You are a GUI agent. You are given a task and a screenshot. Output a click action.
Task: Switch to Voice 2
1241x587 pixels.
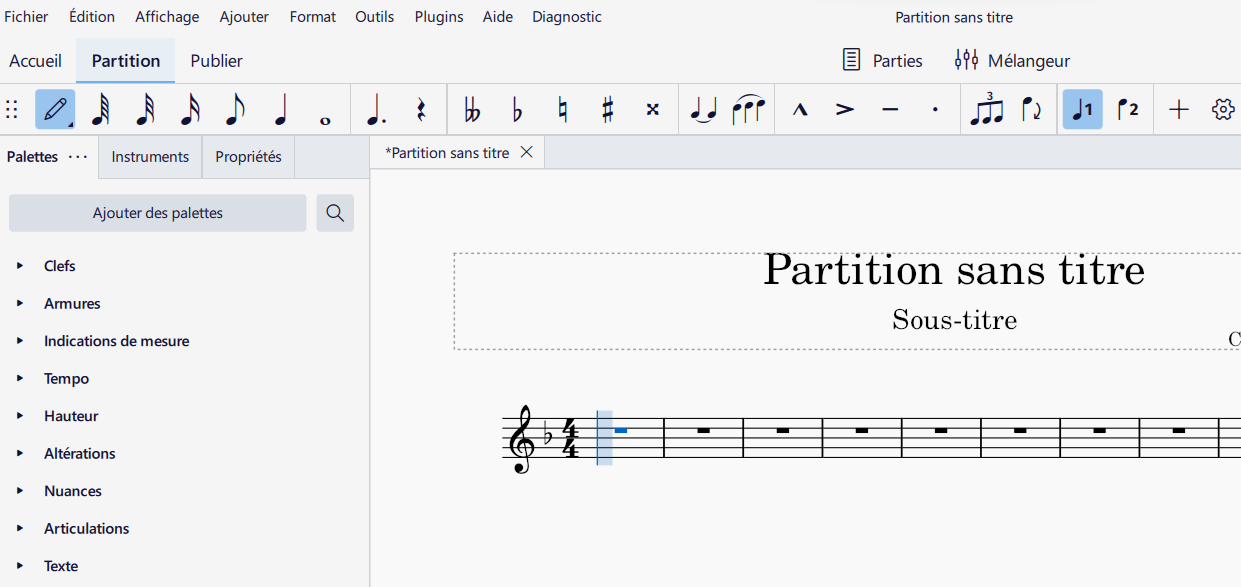pos(1128,110)
